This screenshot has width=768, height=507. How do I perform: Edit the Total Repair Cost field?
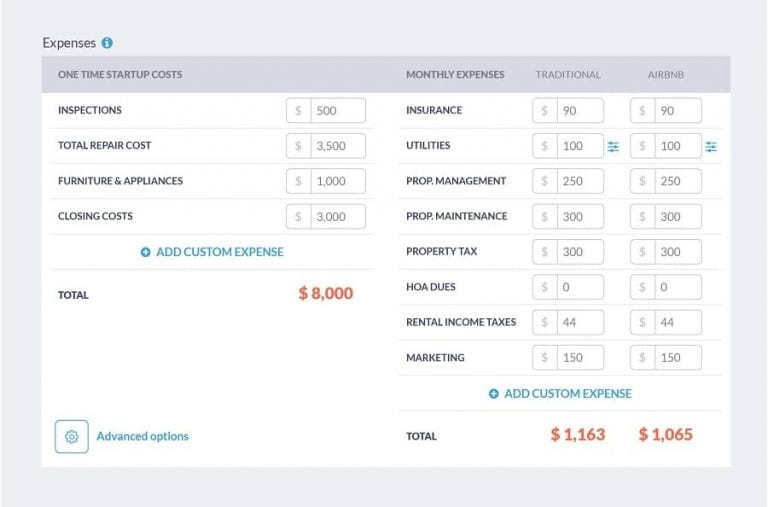coord(337,146)
